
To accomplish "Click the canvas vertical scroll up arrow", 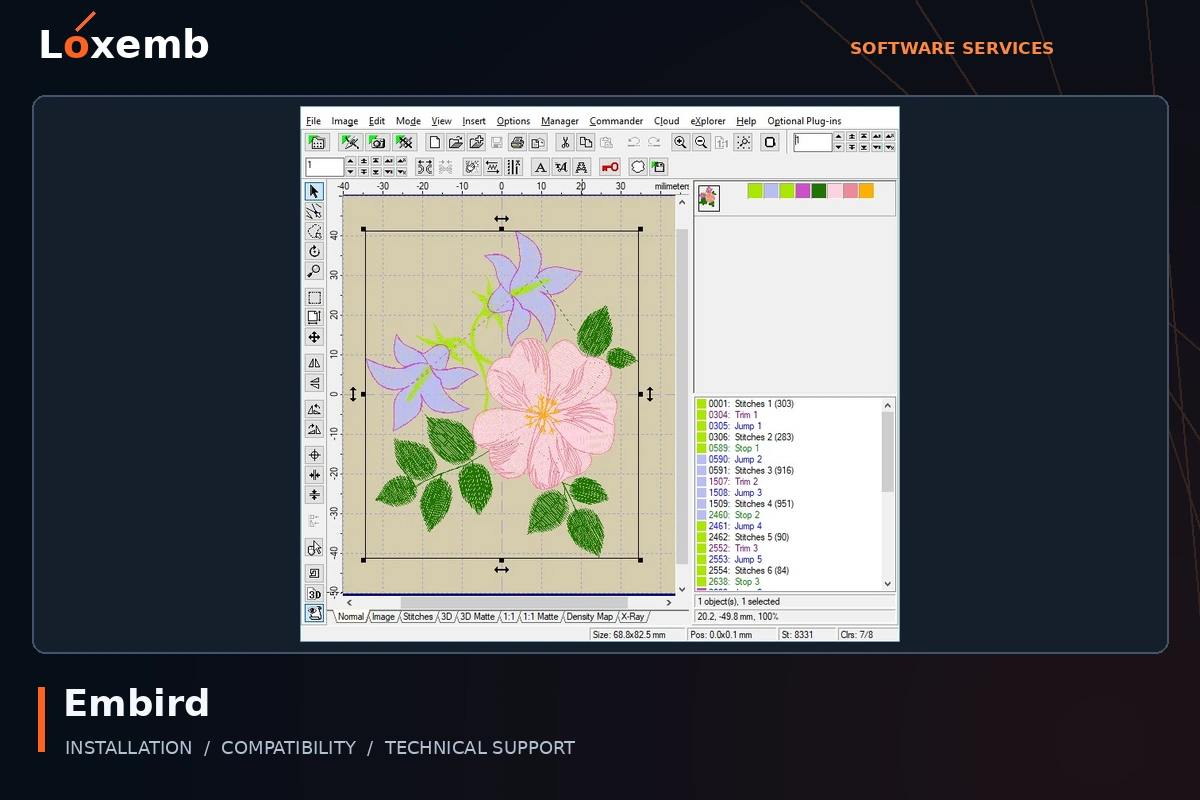I will (x=683, y=202).
